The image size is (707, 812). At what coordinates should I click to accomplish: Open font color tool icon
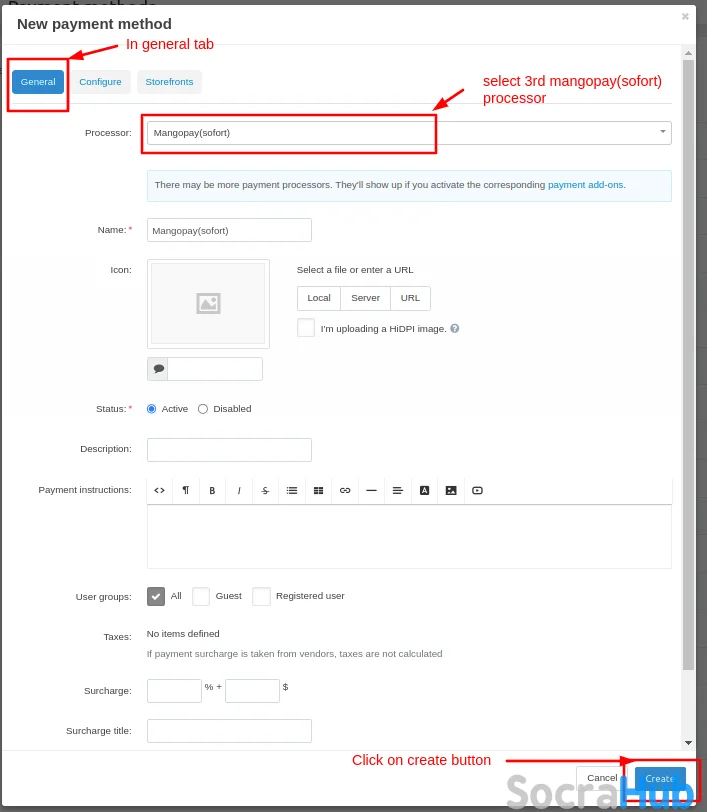pos(424,490)
